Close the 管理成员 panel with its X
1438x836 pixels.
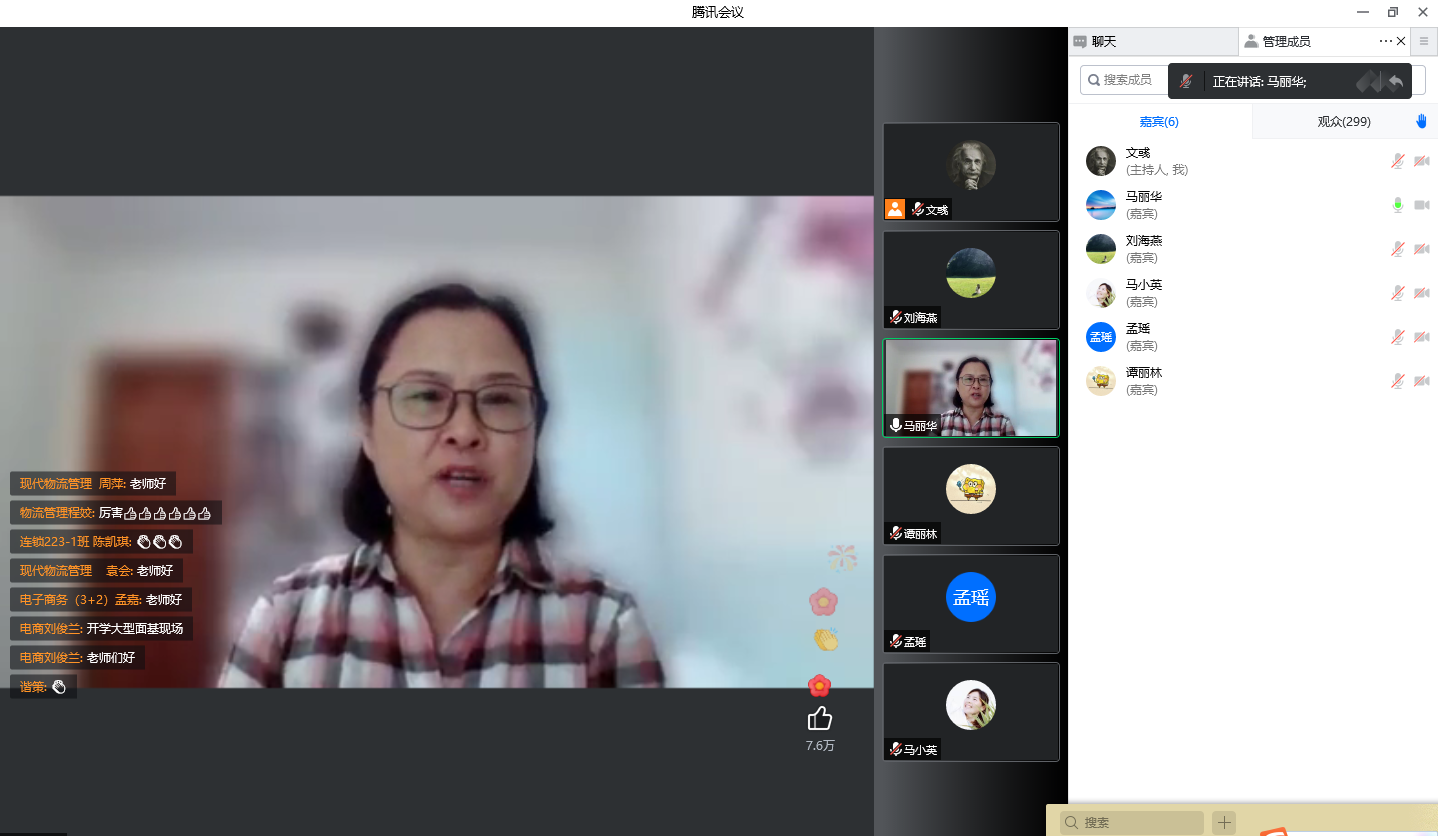pyautogui.click(x=1401, y=41)
